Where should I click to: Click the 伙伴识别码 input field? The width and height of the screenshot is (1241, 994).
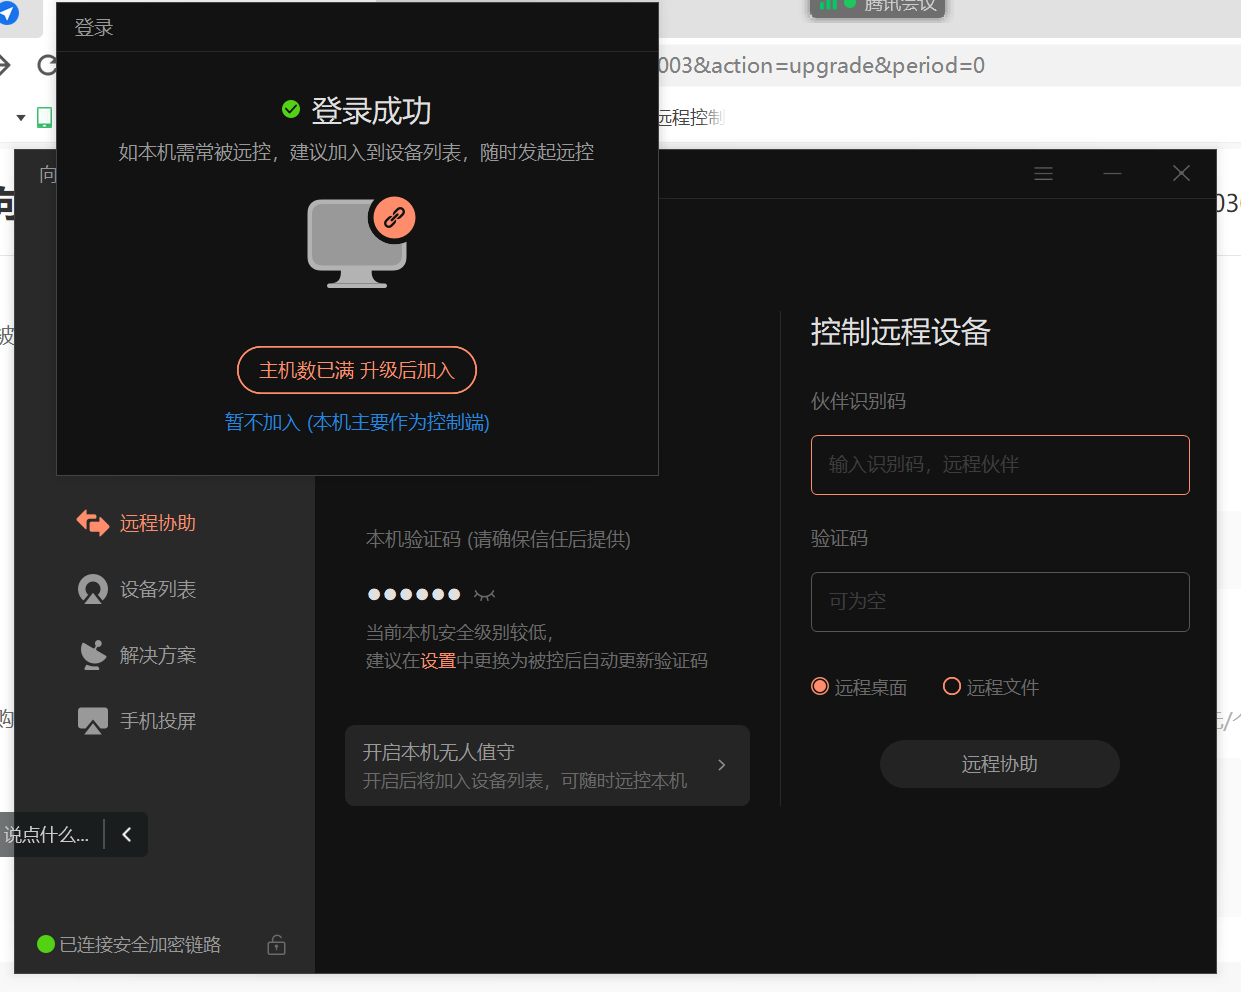[x=1000, y=465]
